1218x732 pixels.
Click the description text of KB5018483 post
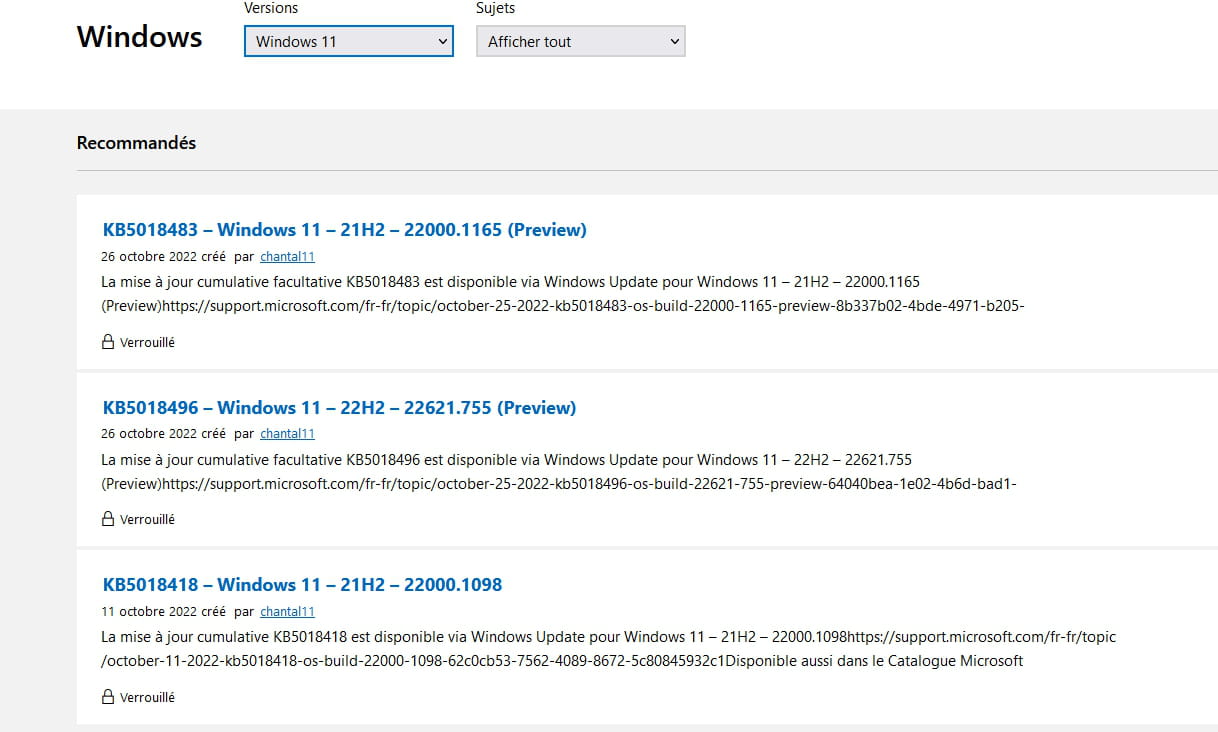coord(563,294)
